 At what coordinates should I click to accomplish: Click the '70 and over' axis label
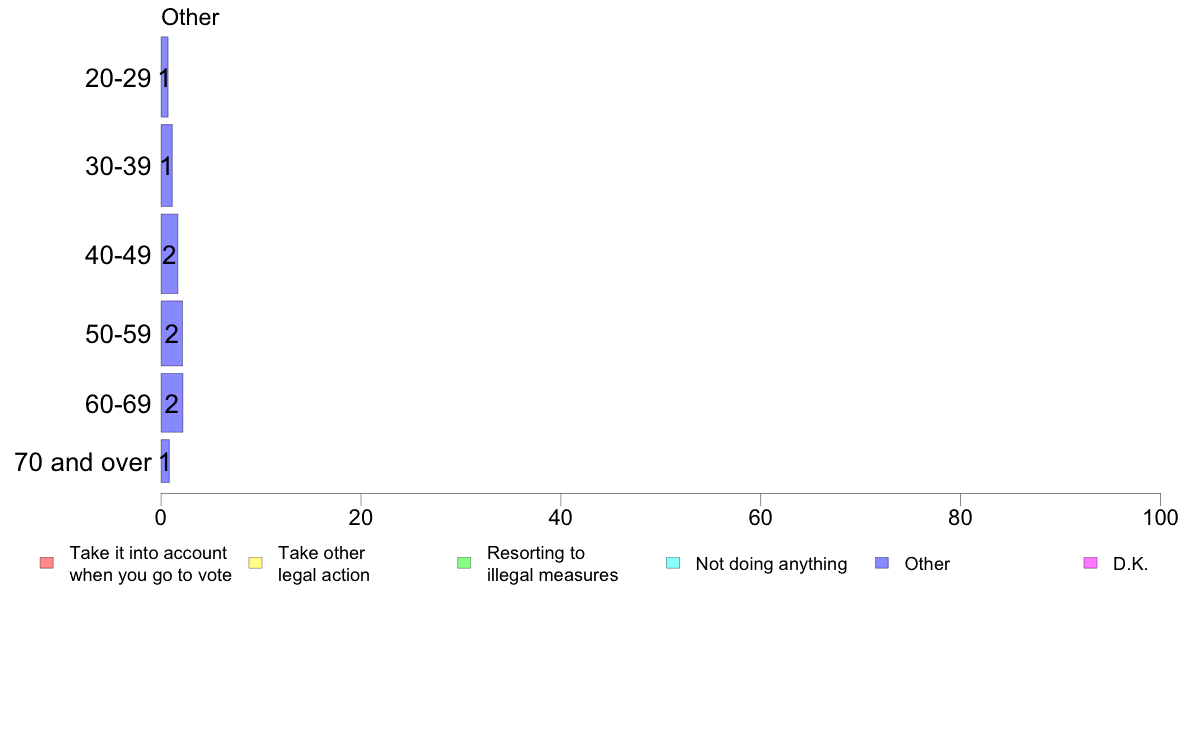pyautogui.click(x=83, y=462)
